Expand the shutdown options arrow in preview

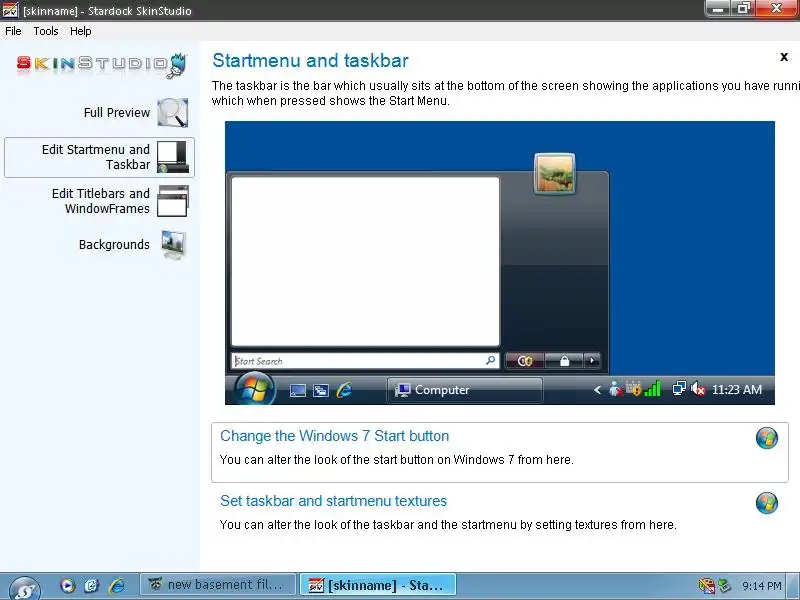pos(592,361)
